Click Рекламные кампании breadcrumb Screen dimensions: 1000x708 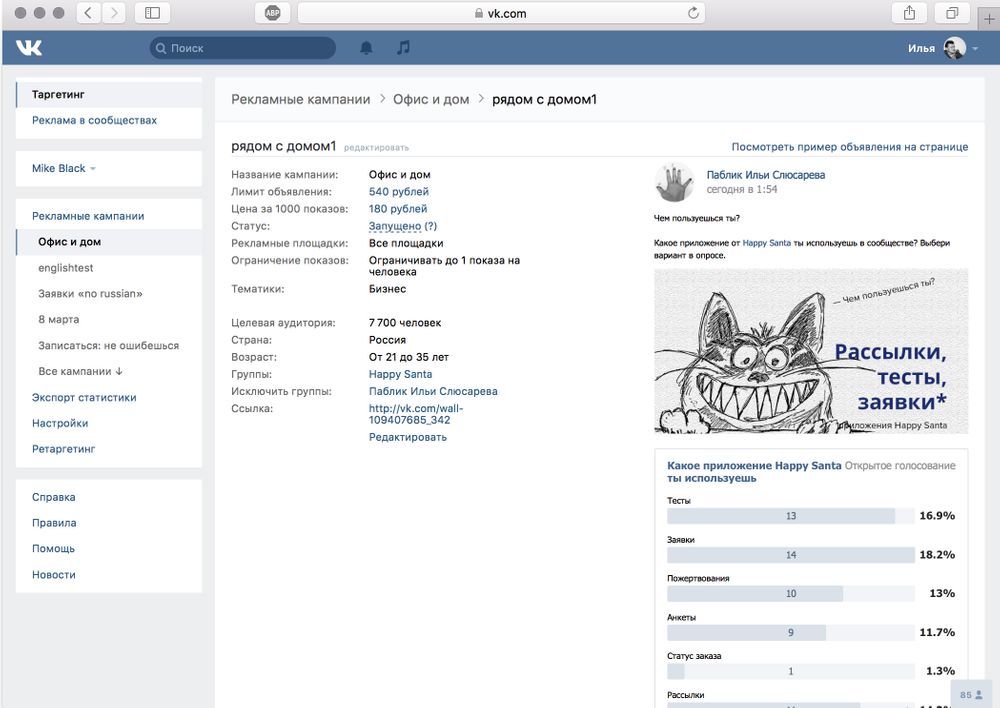click(300, 100)
